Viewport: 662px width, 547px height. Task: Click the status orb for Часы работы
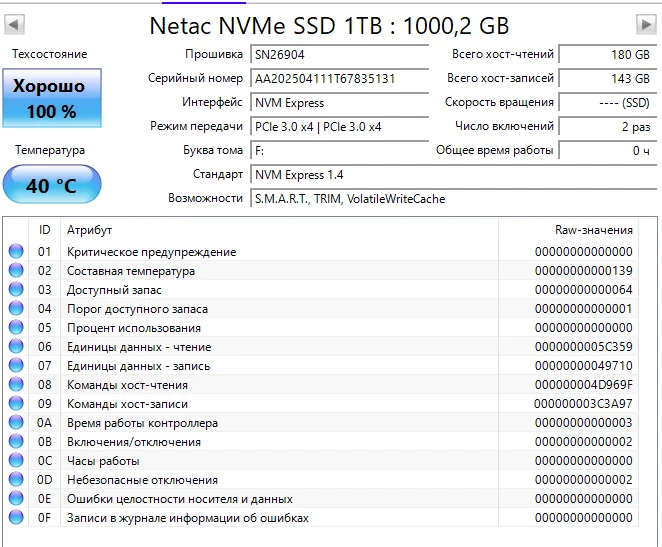click(x=16, y=461)
